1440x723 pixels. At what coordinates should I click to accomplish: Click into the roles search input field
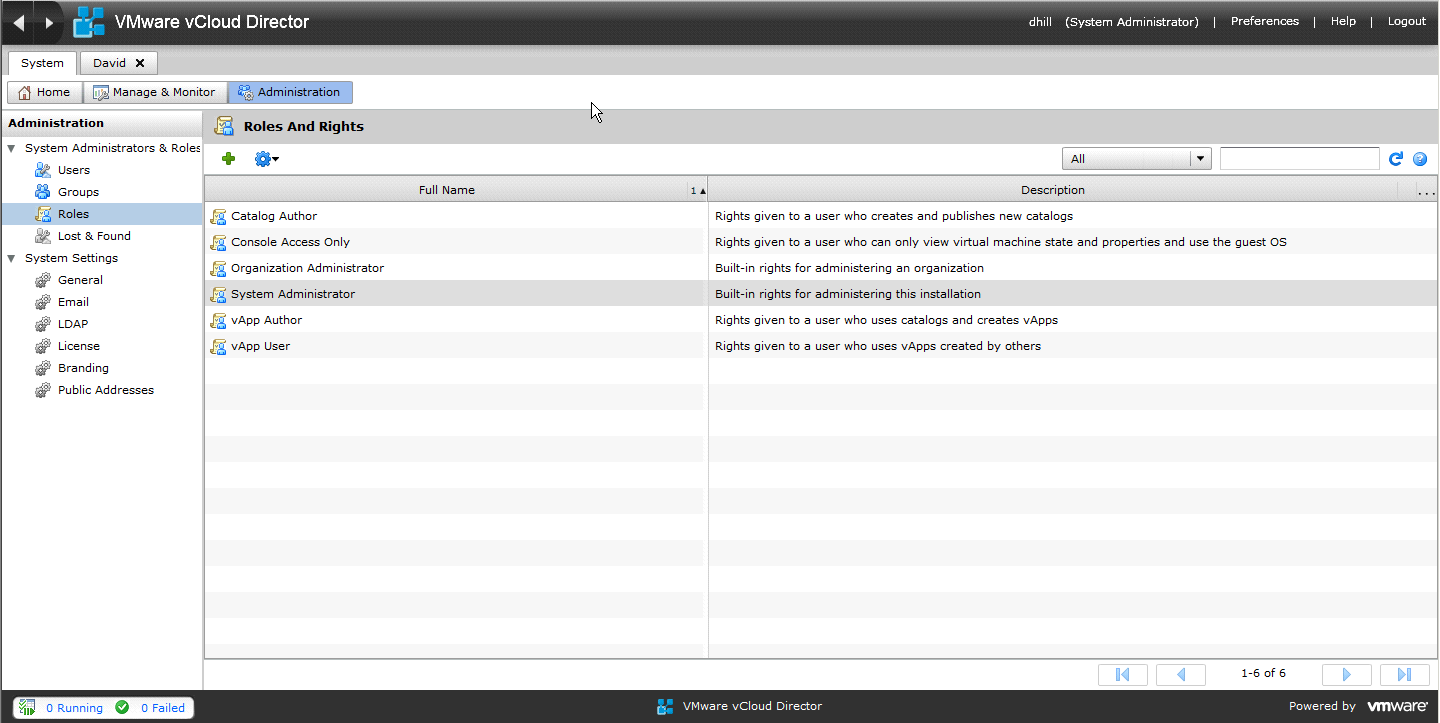pos(1300,159)
